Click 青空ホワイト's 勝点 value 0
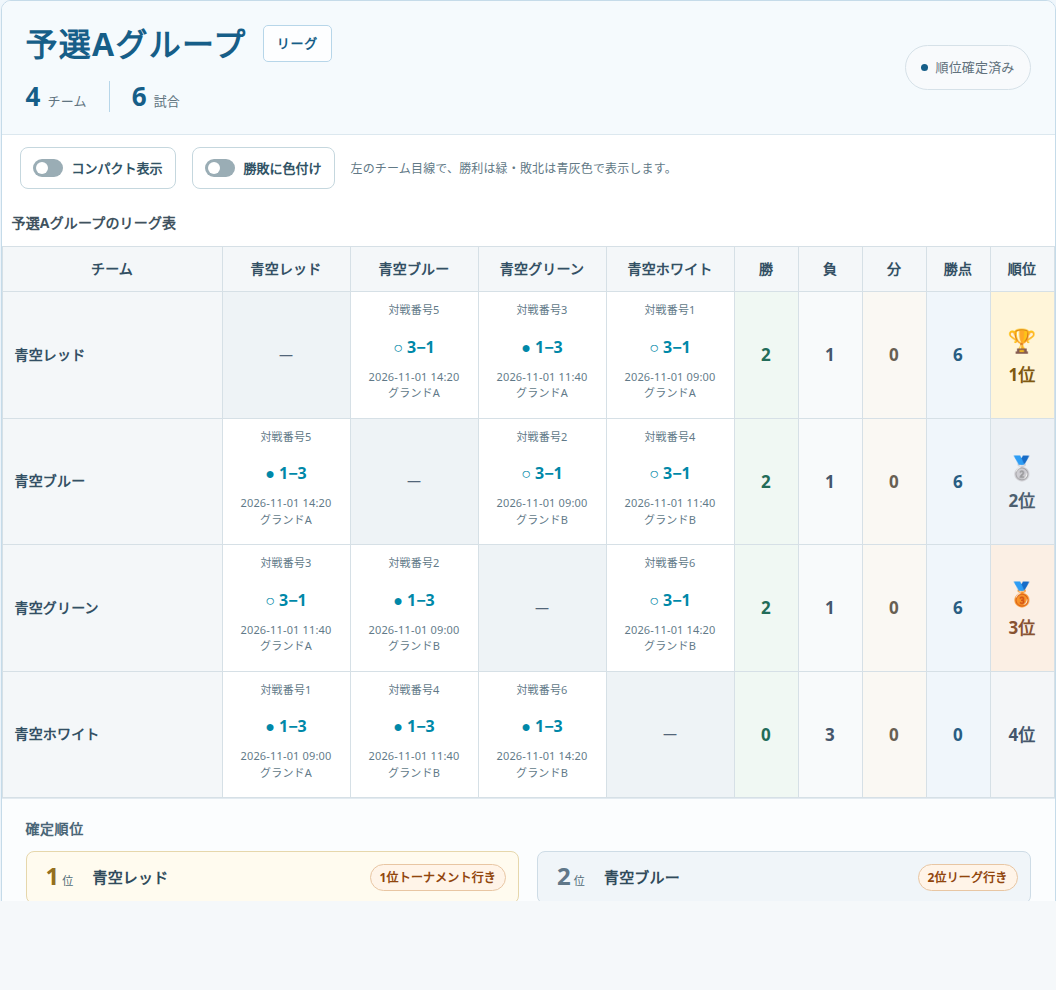1056x990 pixels. coord(958,735)
